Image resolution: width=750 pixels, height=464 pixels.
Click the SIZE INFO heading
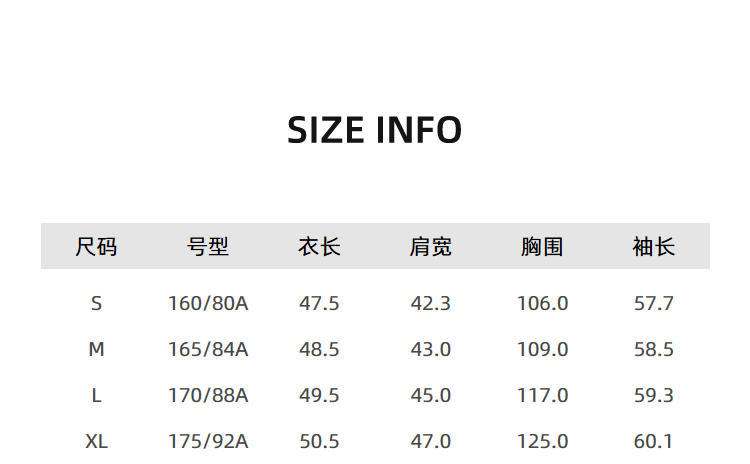374,130
